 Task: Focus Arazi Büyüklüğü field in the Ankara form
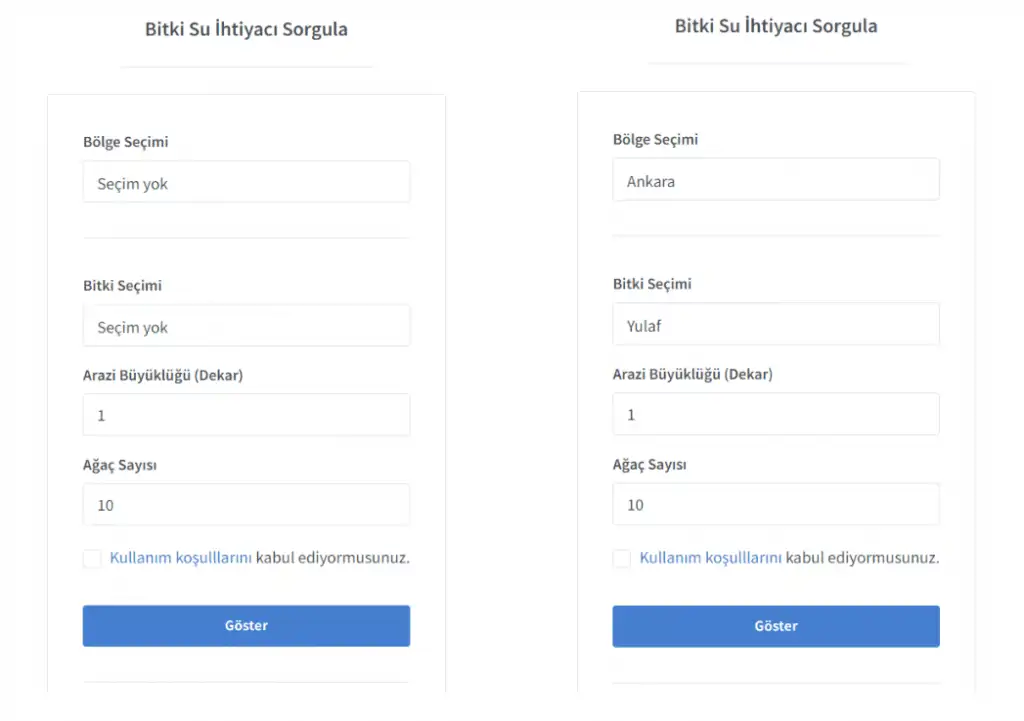coord(776,414)
